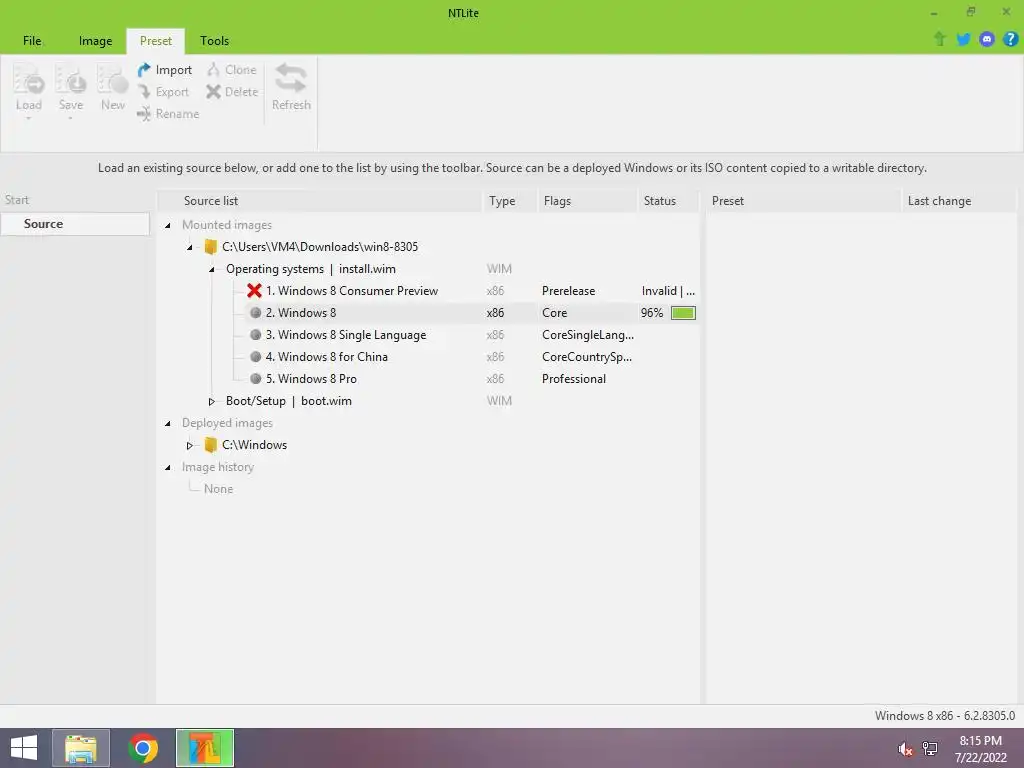1024x768 pixels.
Task: Click the C:\Windows folder icon
Action: click(210, 445)
